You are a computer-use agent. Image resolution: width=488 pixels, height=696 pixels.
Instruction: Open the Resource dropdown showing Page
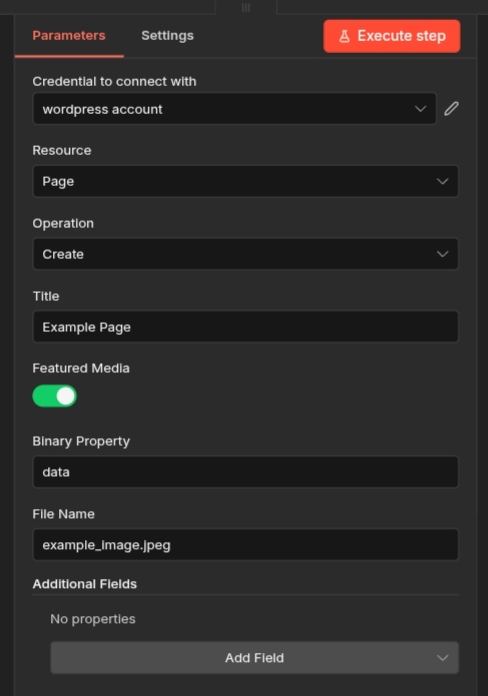coord(246,181)
